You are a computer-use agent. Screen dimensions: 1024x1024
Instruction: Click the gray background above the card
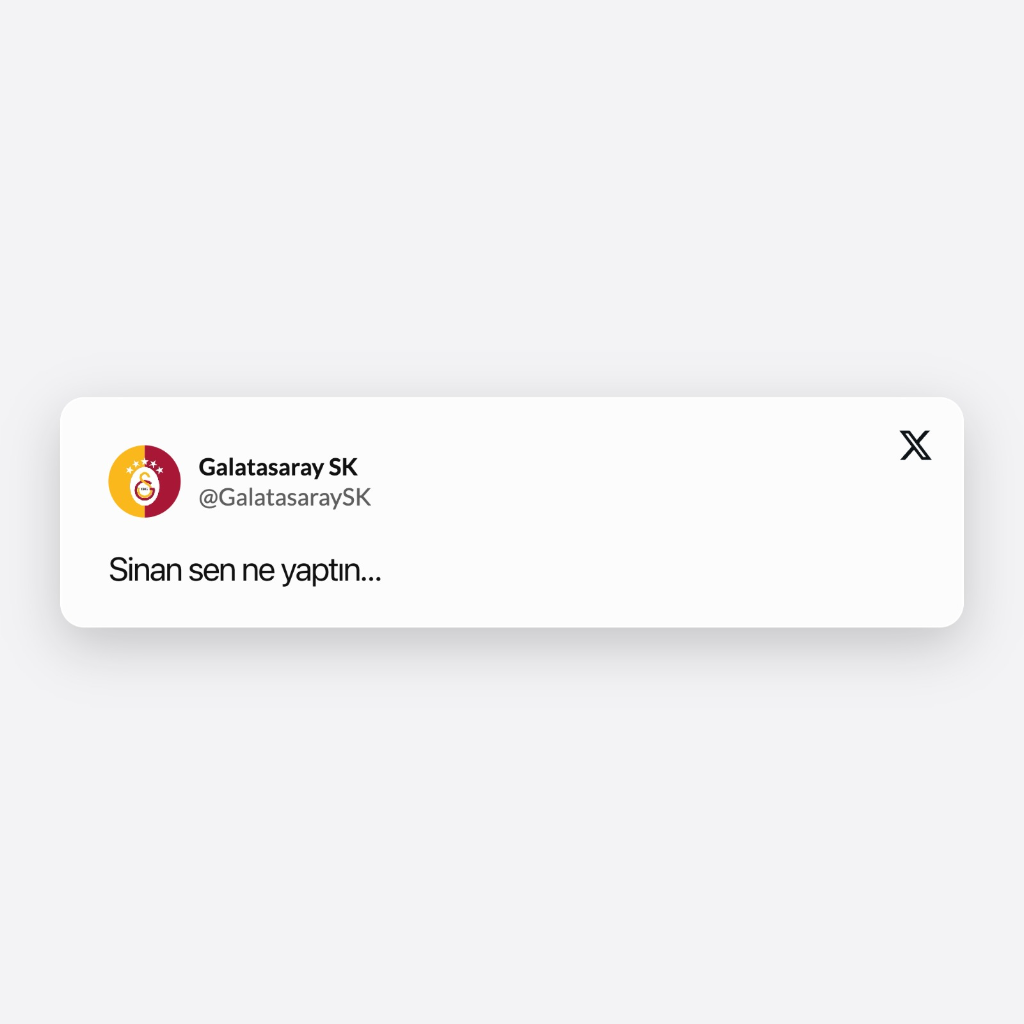(512, 196)
